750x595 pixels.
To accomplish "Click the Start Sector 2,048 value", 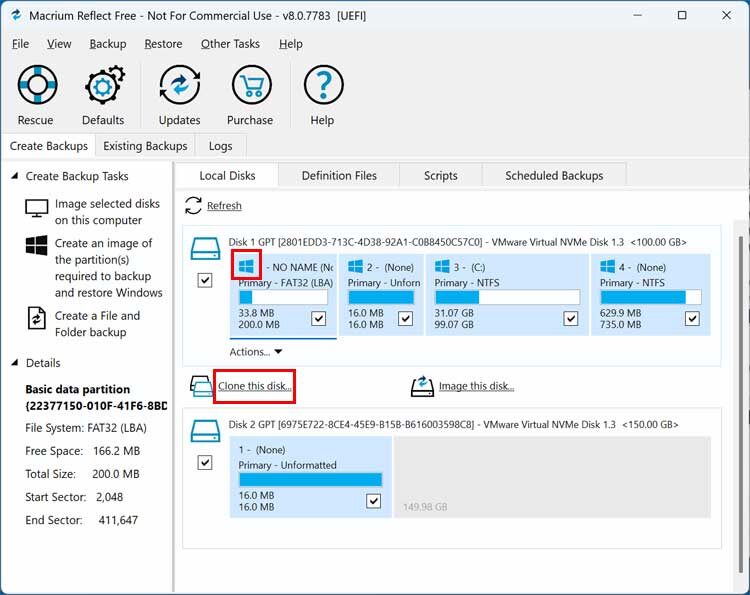I will point(110,497).
